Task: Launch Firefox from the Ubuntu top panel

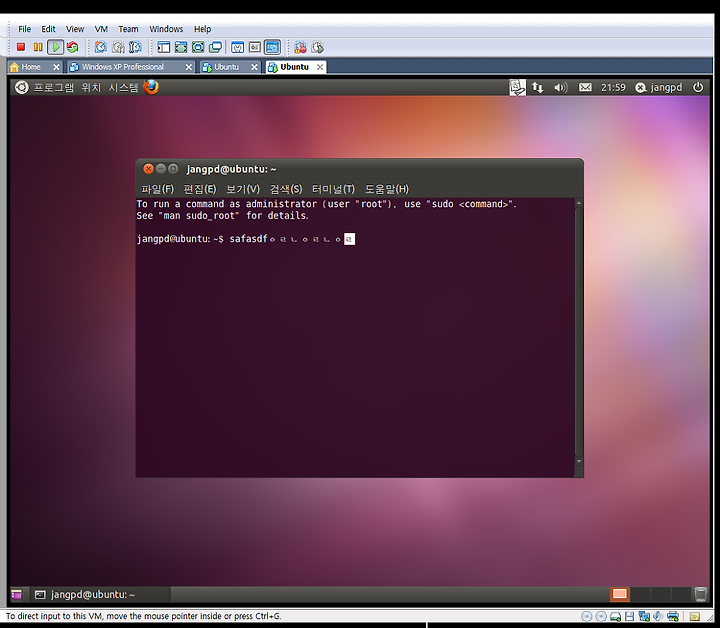Action: (x=151, y=87)
